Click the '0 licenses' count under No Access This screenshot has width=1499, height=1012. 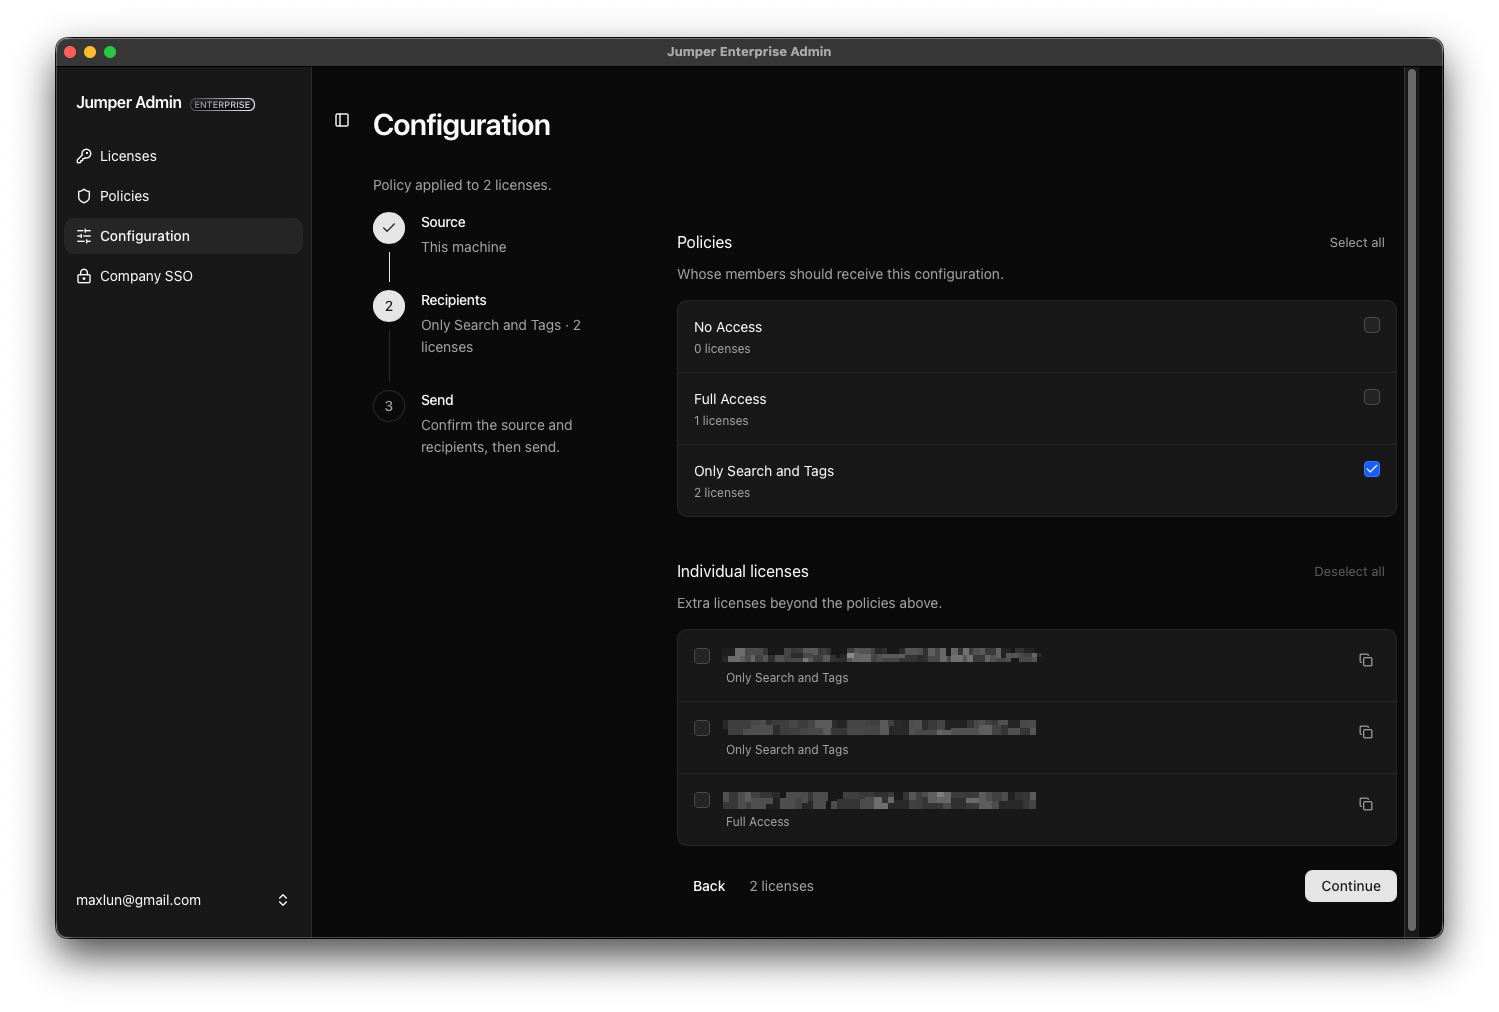(x=722, y=349)
